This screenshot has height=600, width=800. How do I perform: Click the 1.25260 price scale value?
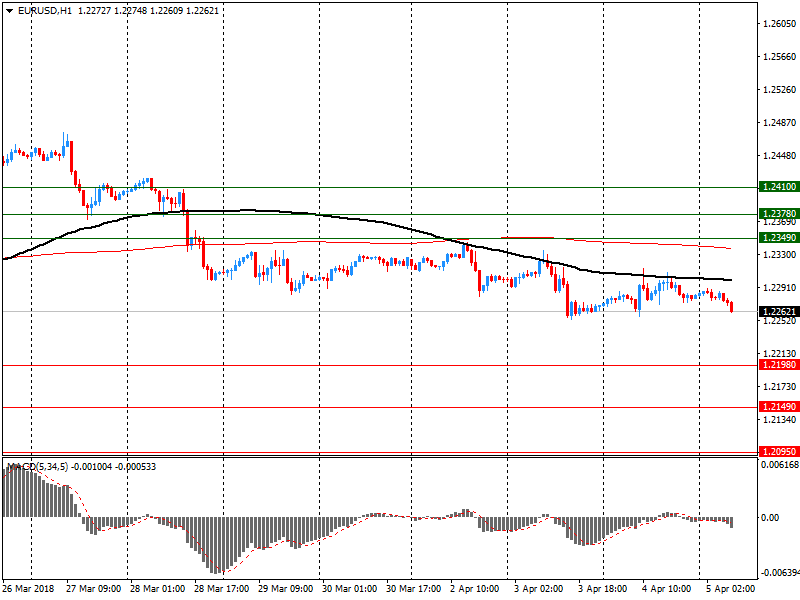[x=780, y=90]
